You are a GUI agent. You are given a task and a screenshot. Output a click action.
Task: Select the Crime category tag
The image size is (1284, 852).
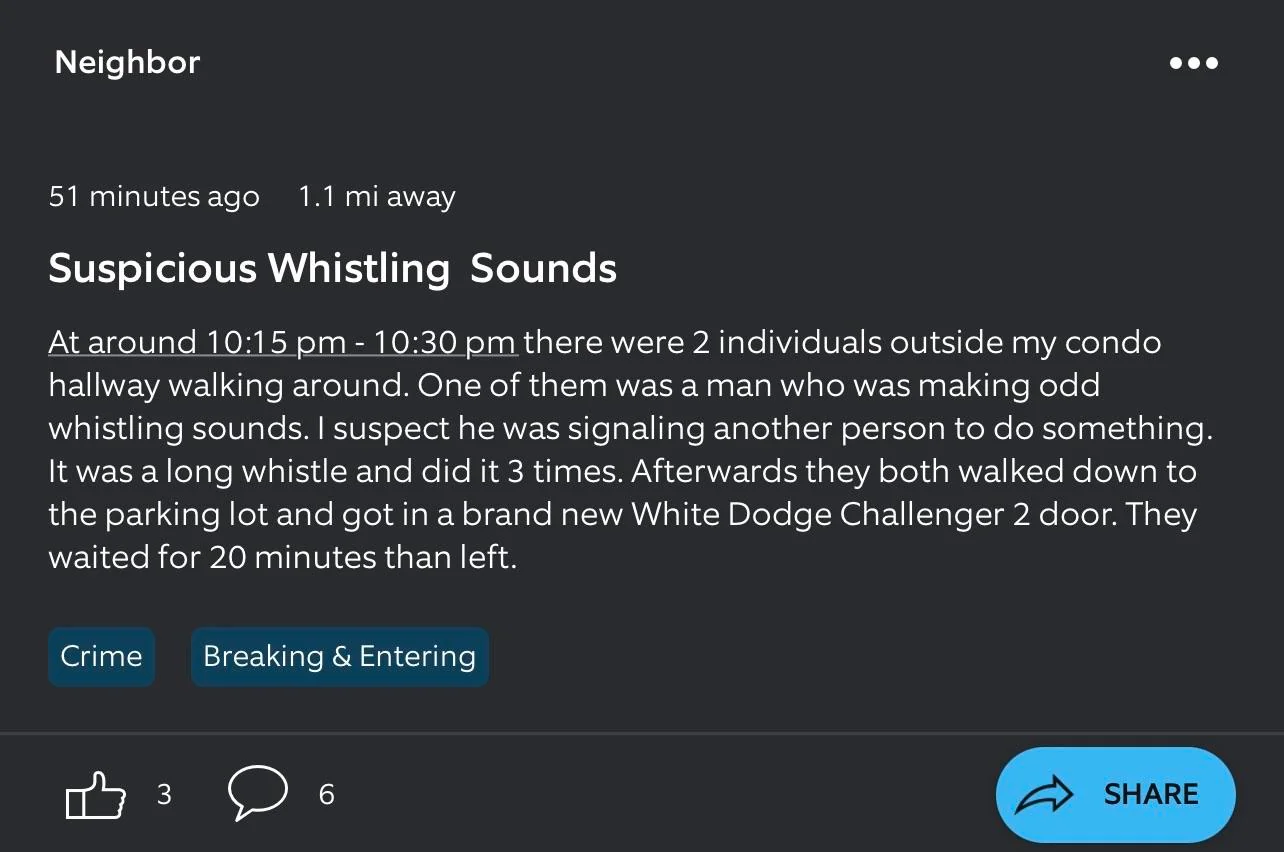pyautogui.click(x=101, y=656)
